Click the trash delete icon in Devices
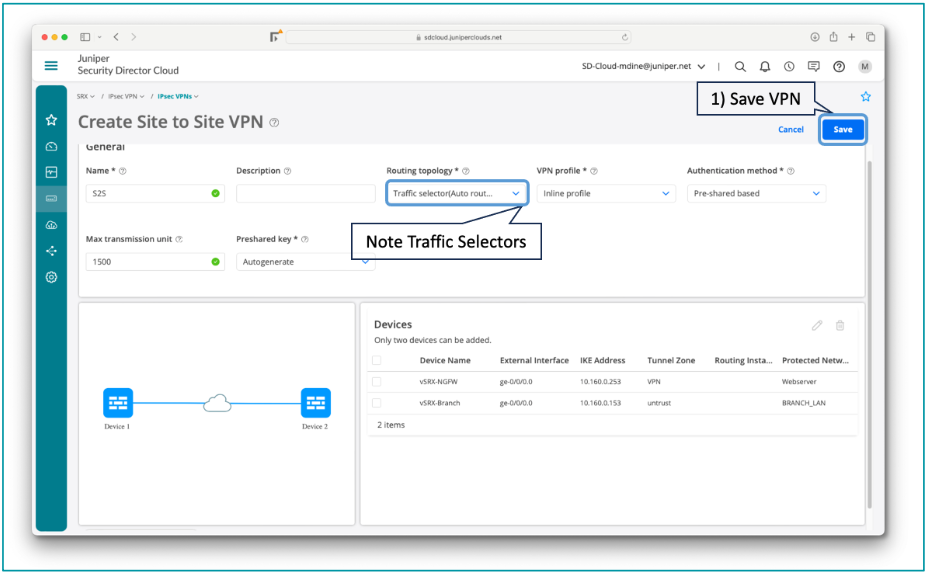This screenshot has height=574, width=929. click(840, 326)
